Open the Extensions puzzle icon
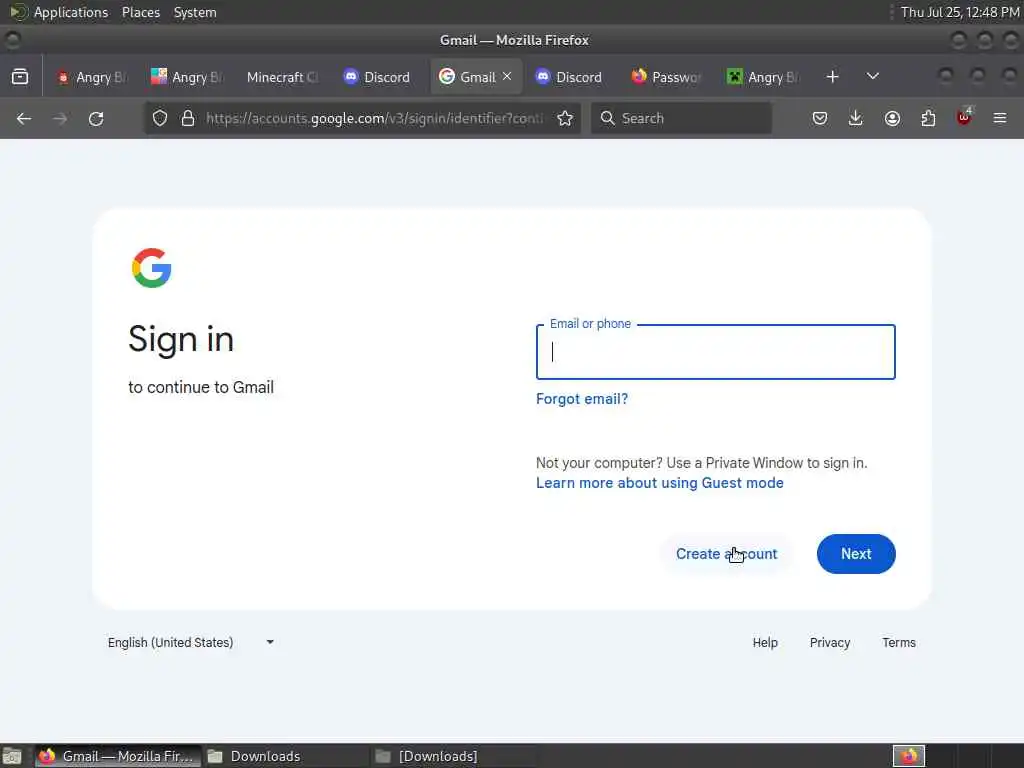Viewport: 1024px width, 768px height. pos(928,118)
